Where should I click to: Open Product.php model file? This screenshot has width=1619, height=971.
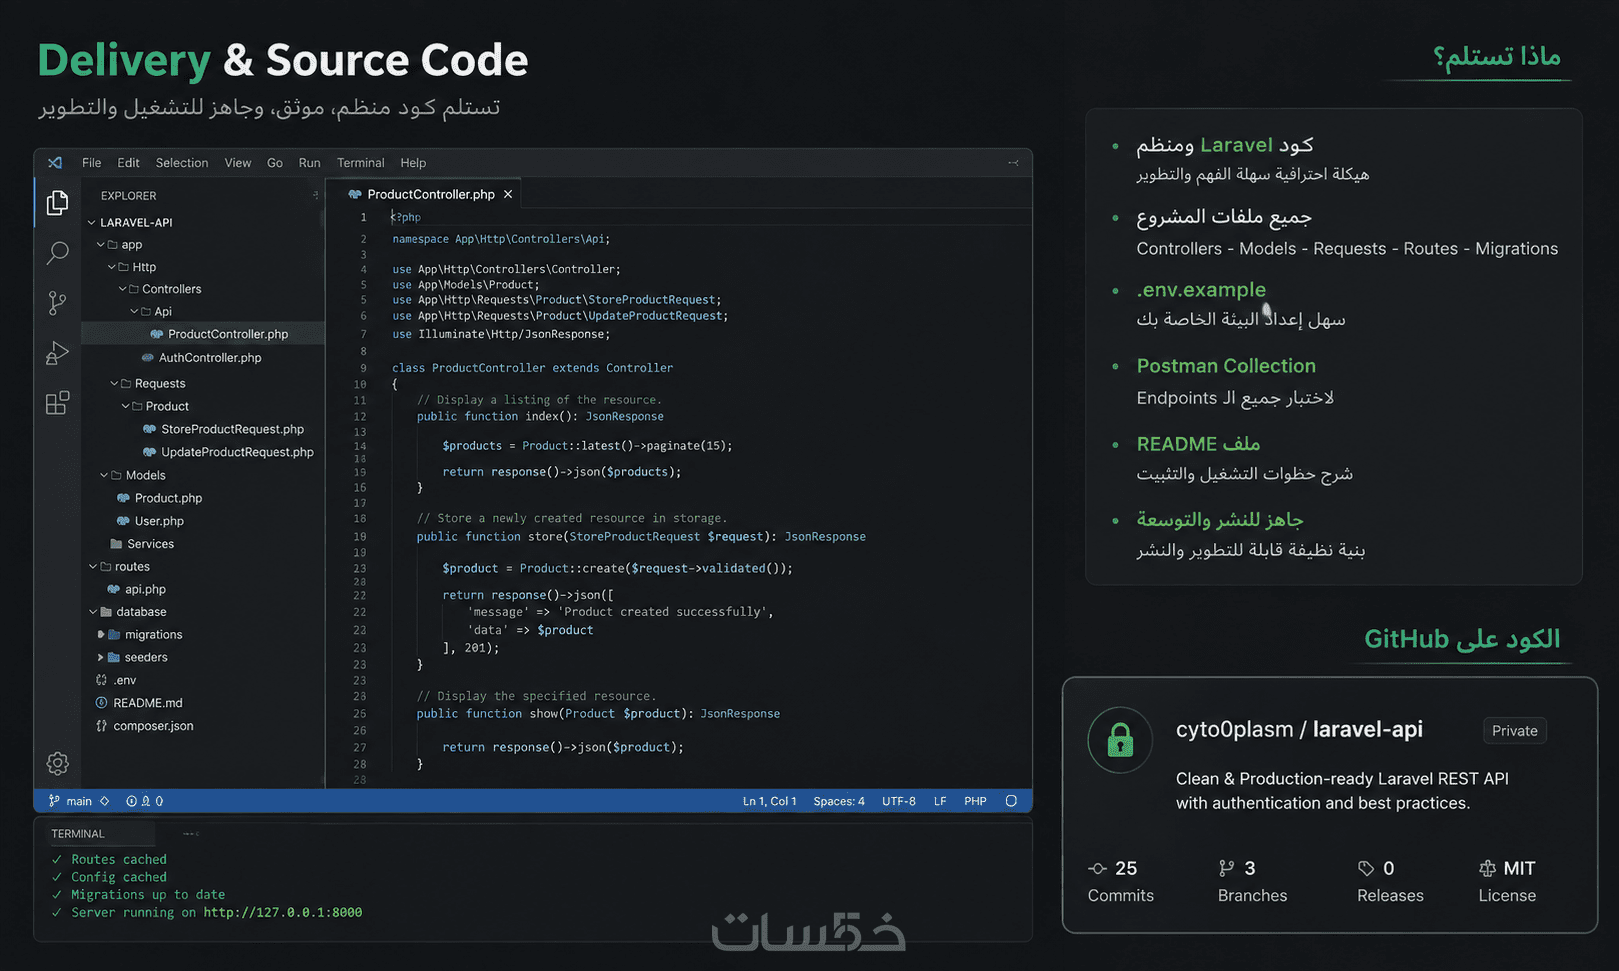(168, 498)
